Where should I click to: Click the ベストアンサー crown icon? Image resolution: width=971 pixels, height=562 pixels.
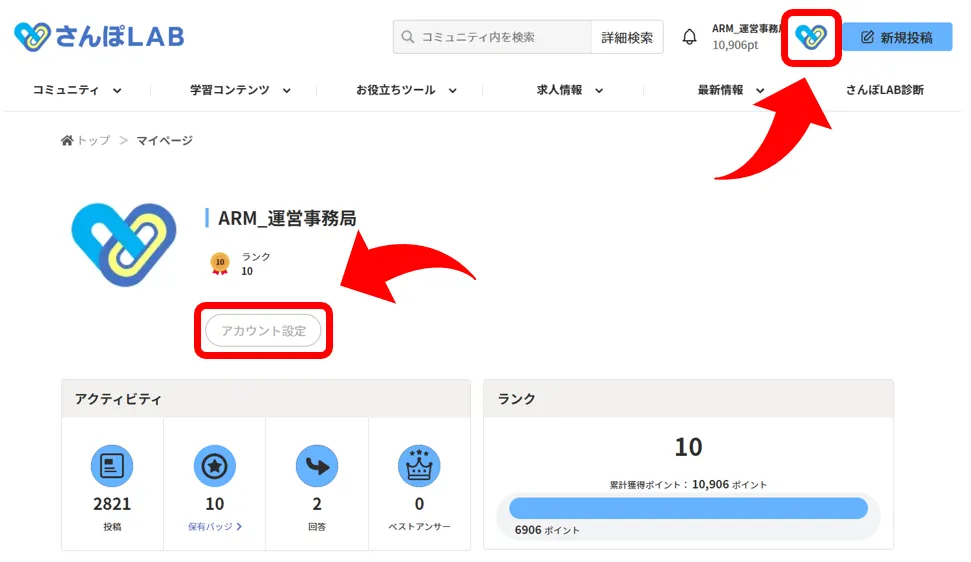pyautogui.click(x=419, y=466)
